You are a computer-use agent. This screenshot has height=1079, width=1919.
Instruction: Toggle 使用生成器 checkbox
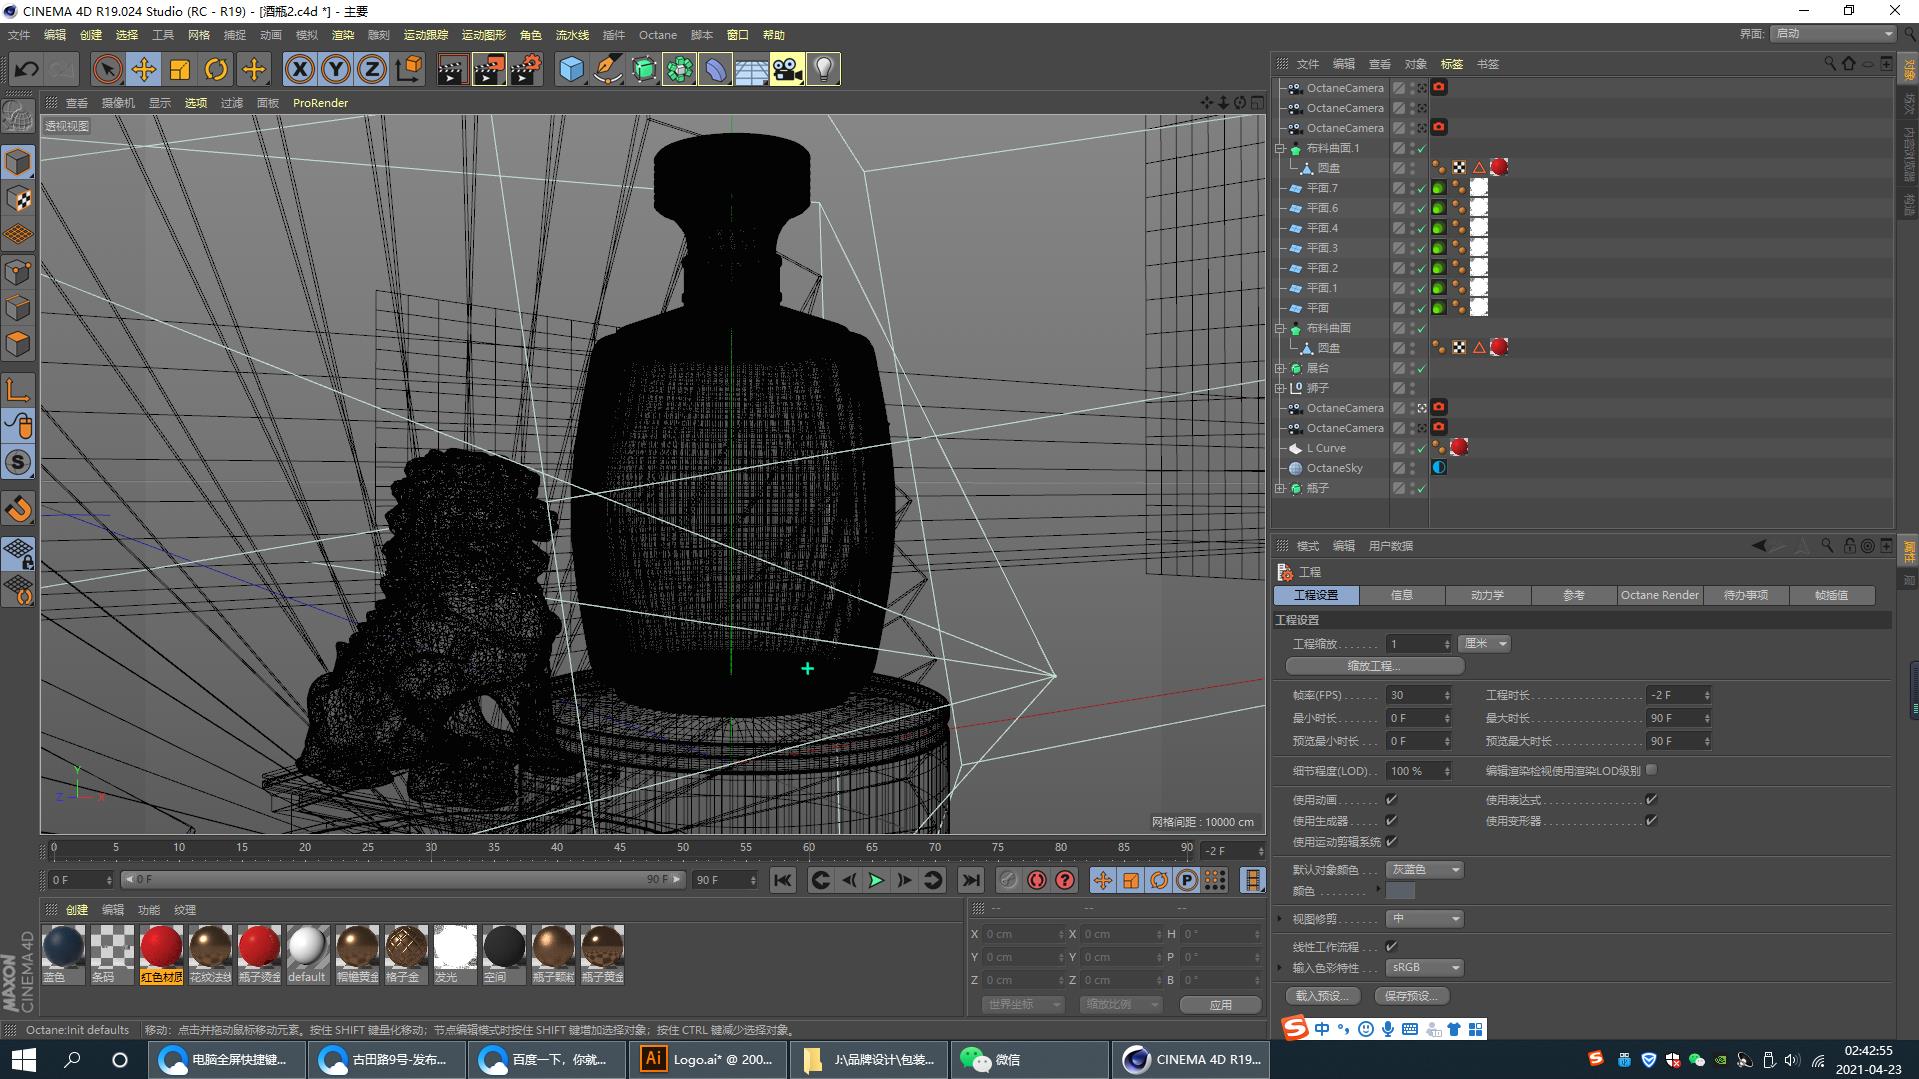(1391, 821)
